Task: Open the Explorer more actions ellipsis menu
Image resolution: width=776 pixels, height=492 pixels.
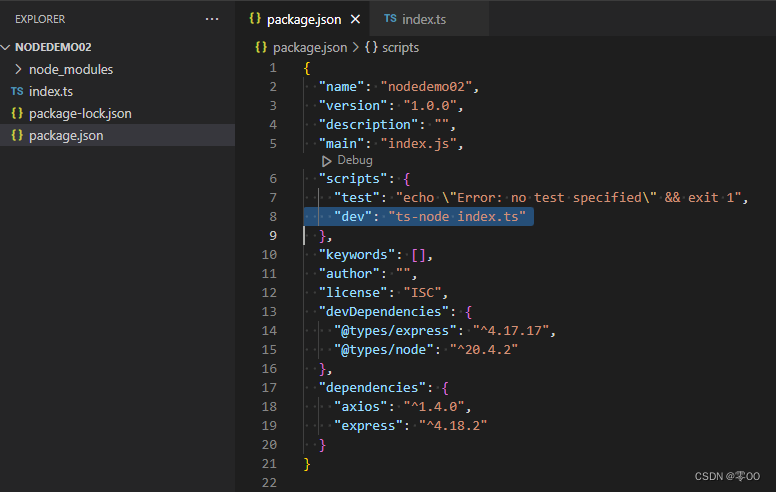Action: [212, 19]
